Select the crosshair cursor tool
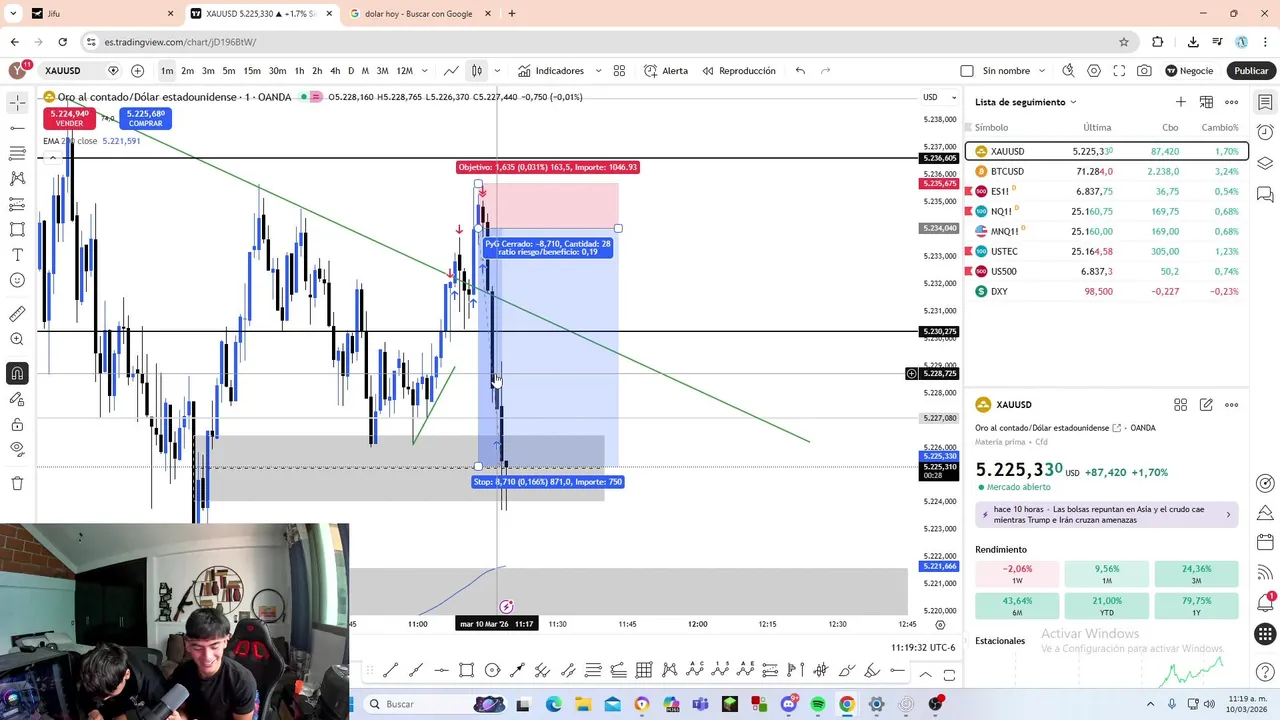 pos(17,103)
